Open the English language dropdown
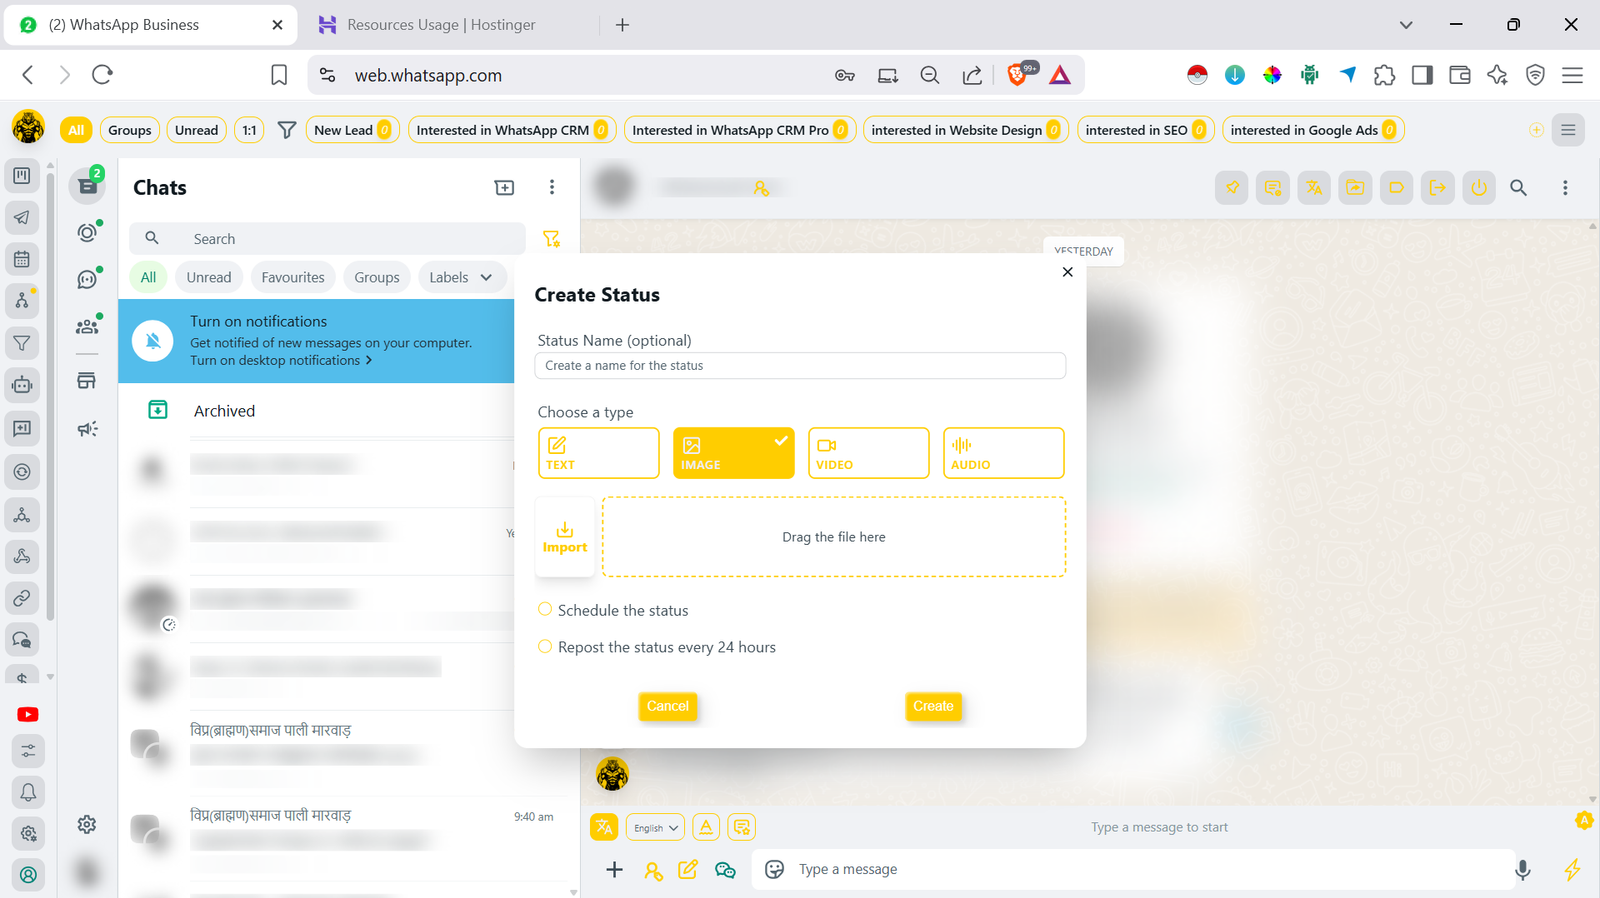 pyautogui.click(x=656, y=828)
